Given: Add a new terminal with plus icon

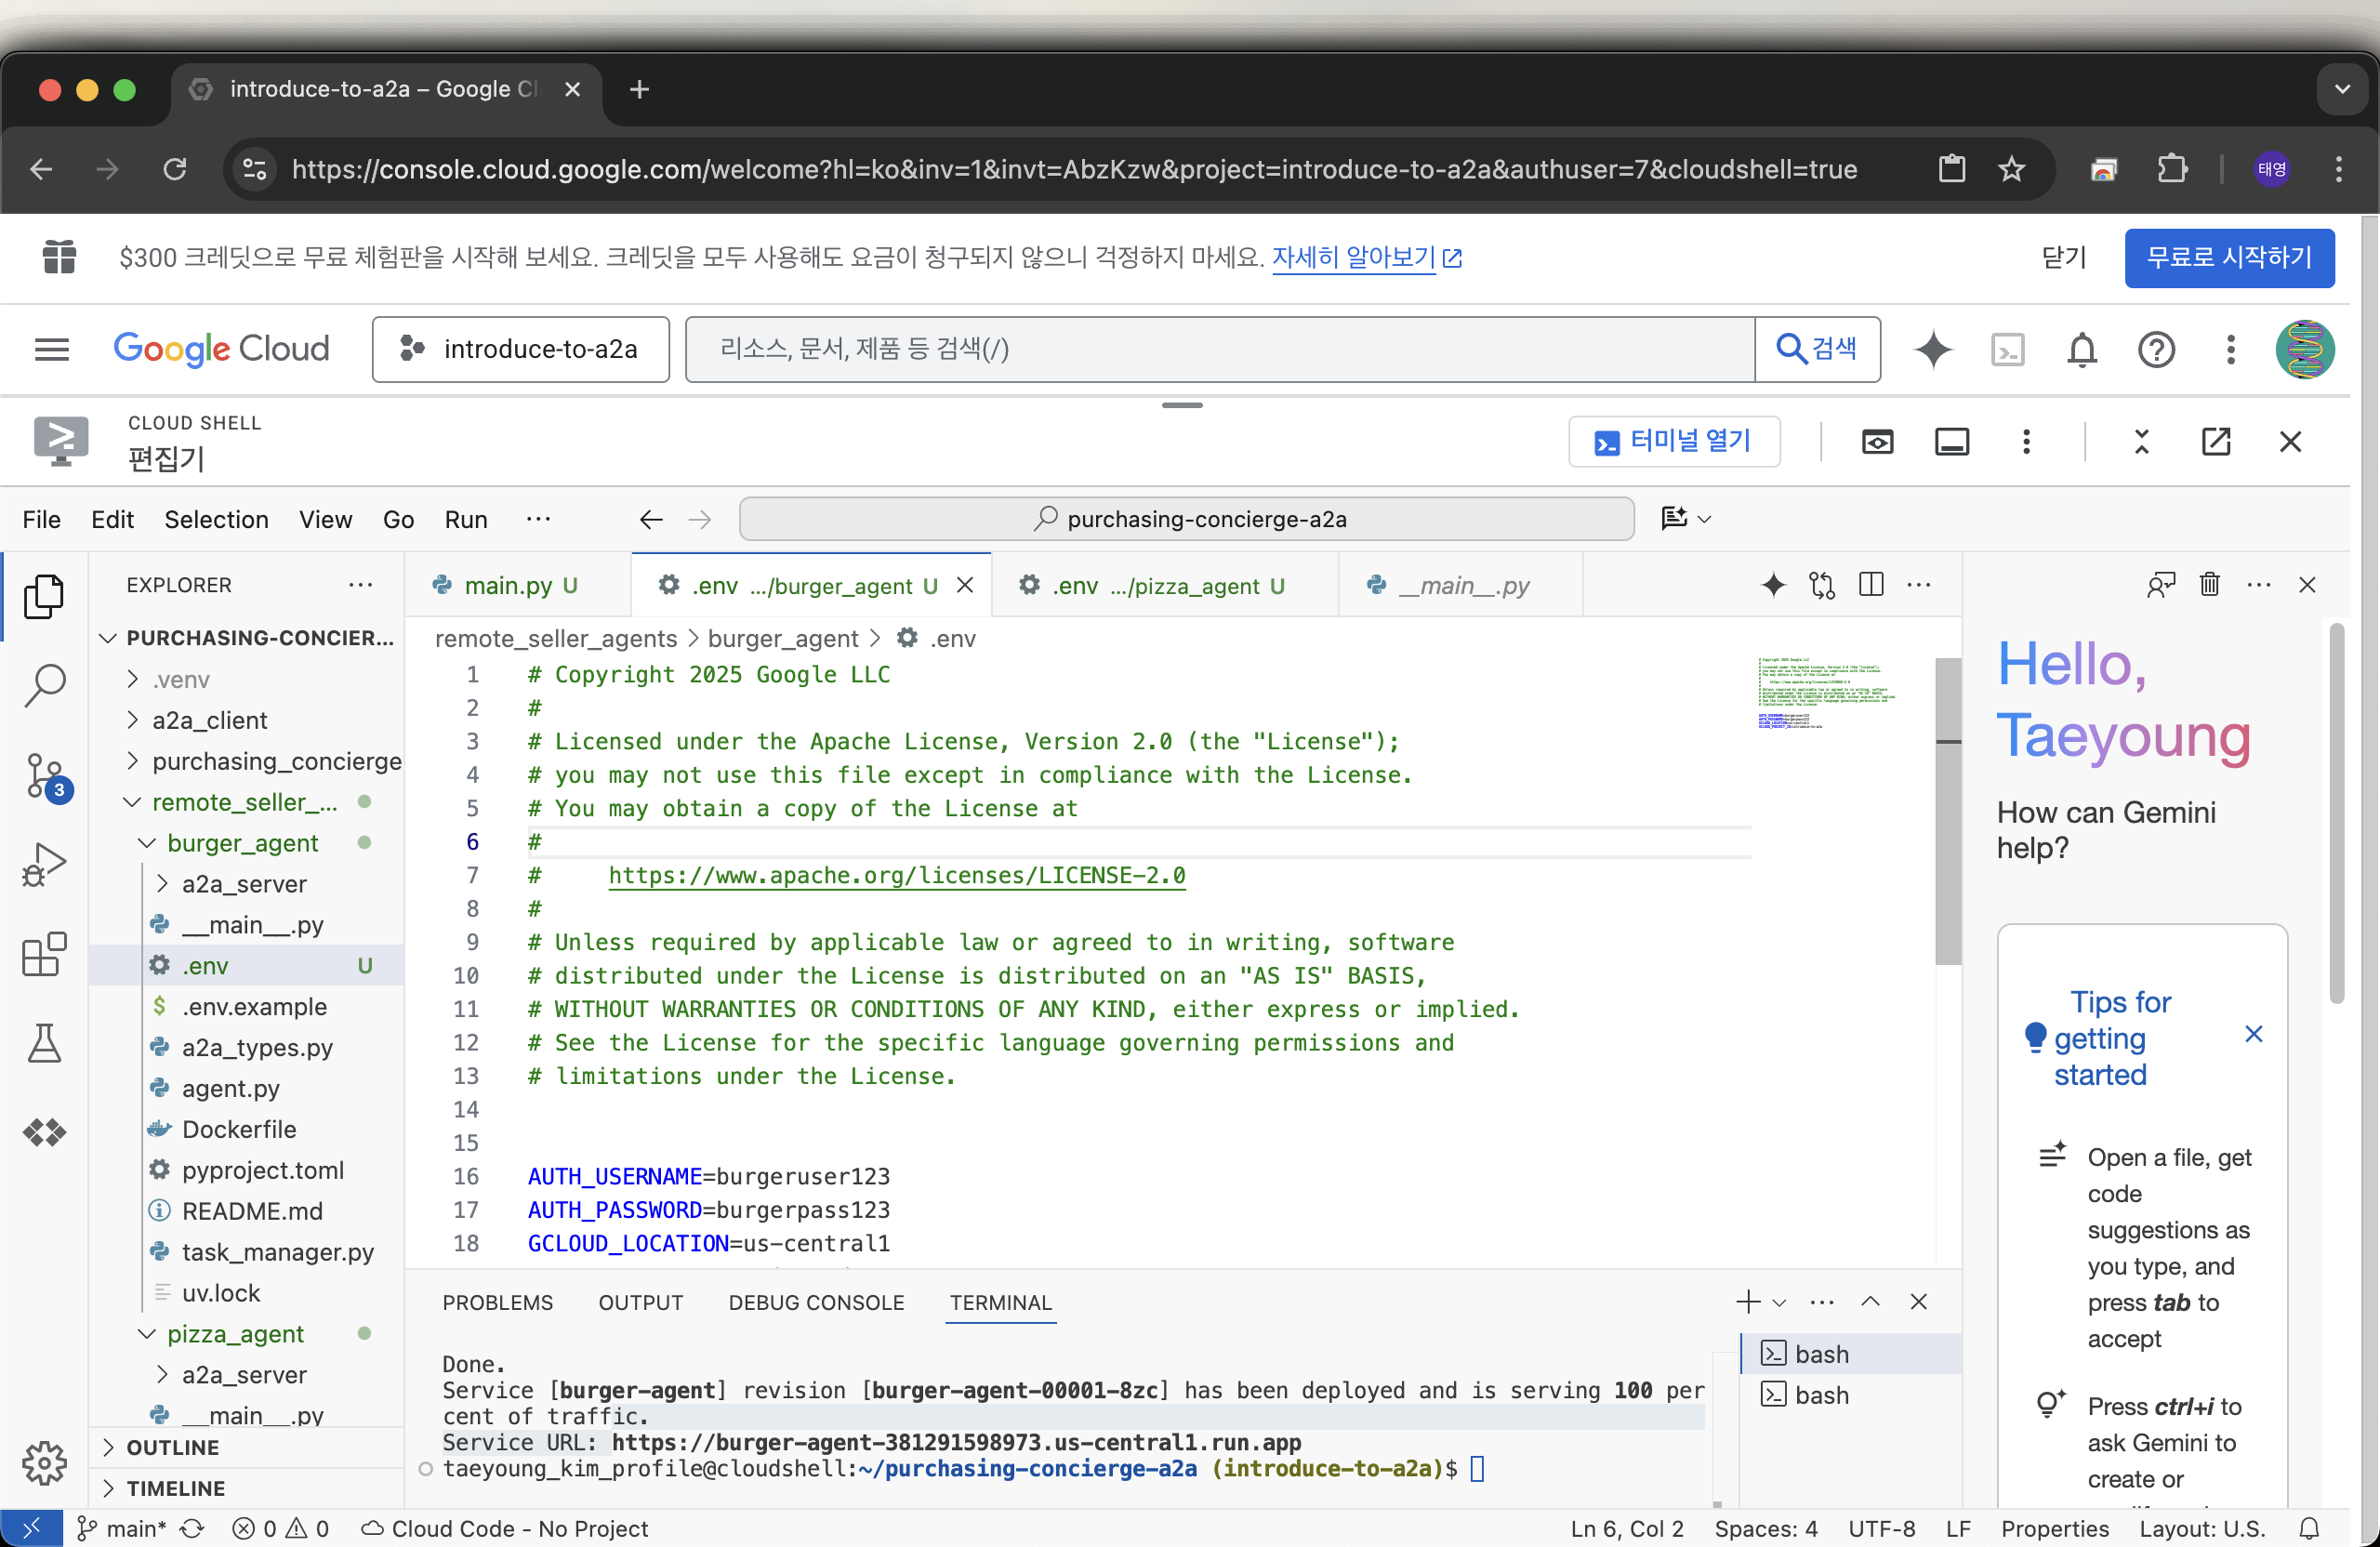Looking at the screenshot, I should coord(1748,1302).
